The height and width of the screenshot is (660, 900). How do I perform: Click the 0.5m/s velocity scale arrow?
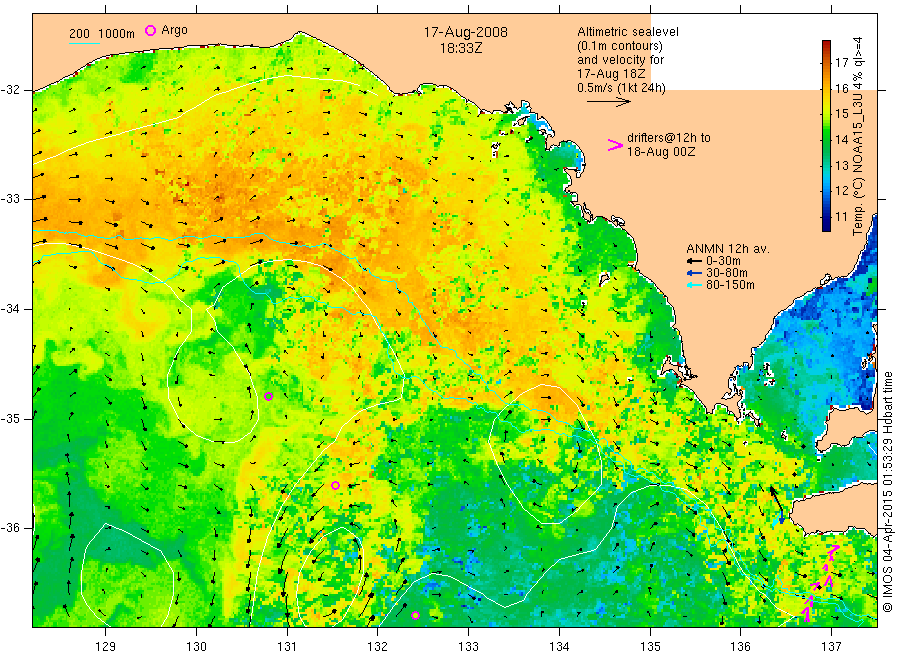(x=608, y=102)
